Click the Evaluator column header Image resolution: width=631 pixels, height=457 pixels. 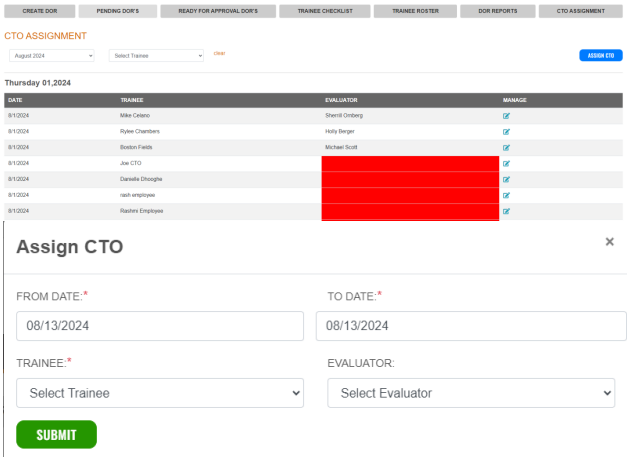coord(341,100)
